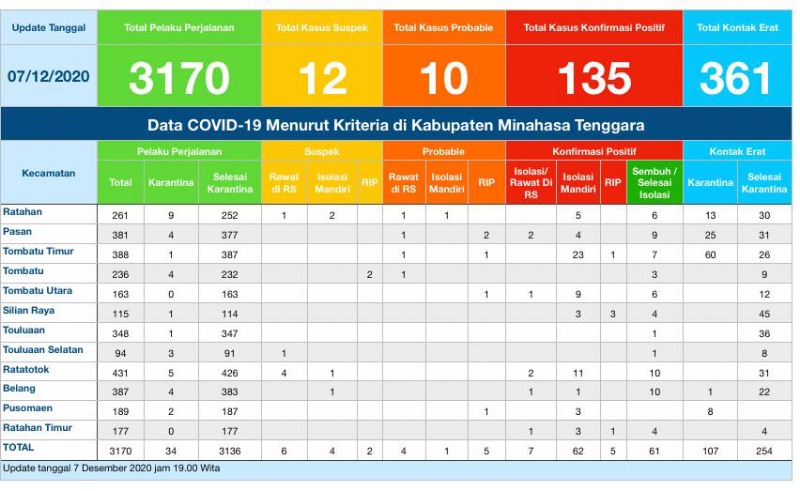This screenshot has width=800, height=491.
Task: Click value 236 in Tombatu row
Action: coord(120,275)
